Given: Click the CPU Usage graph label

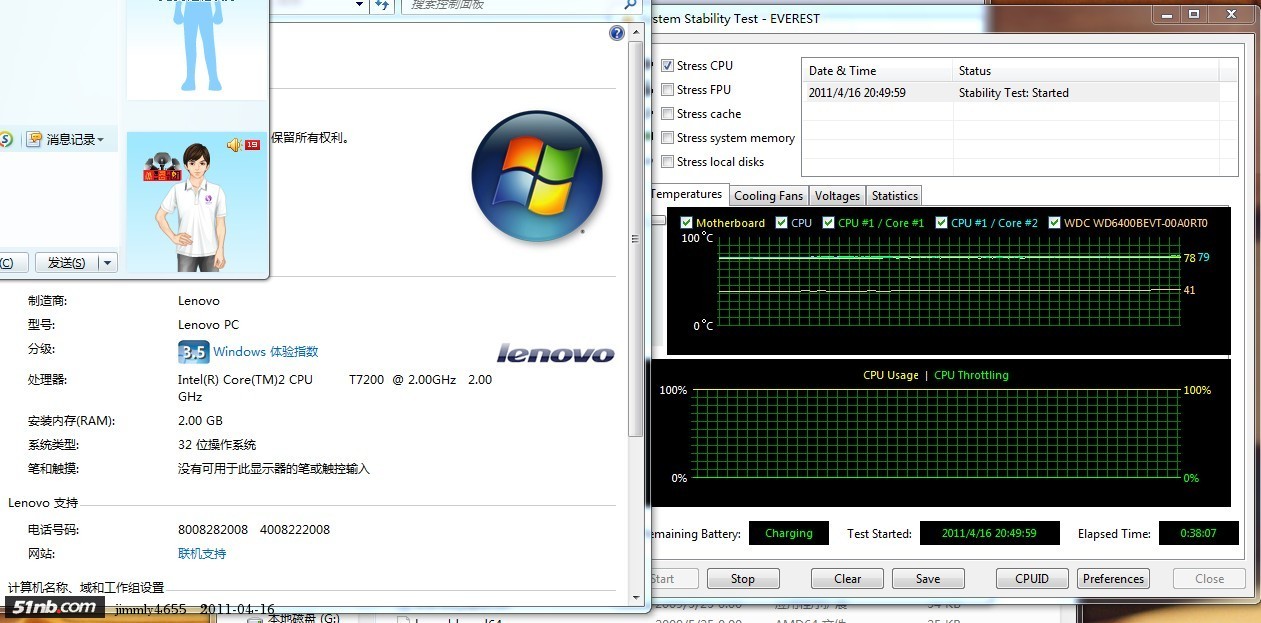Looking at the screenshot, I should [890, 375].
